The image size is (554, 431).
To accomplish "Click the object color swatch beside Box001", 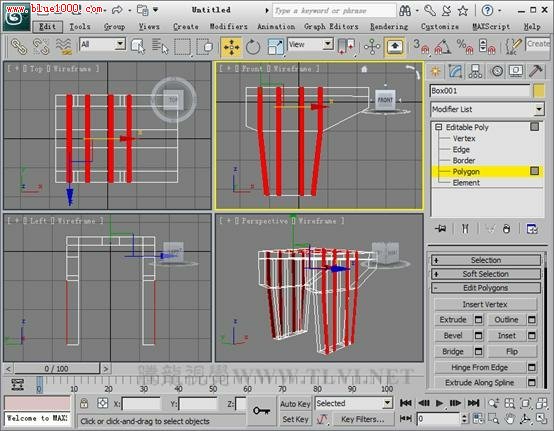I will pyautogui.click(x=539, y=91).
